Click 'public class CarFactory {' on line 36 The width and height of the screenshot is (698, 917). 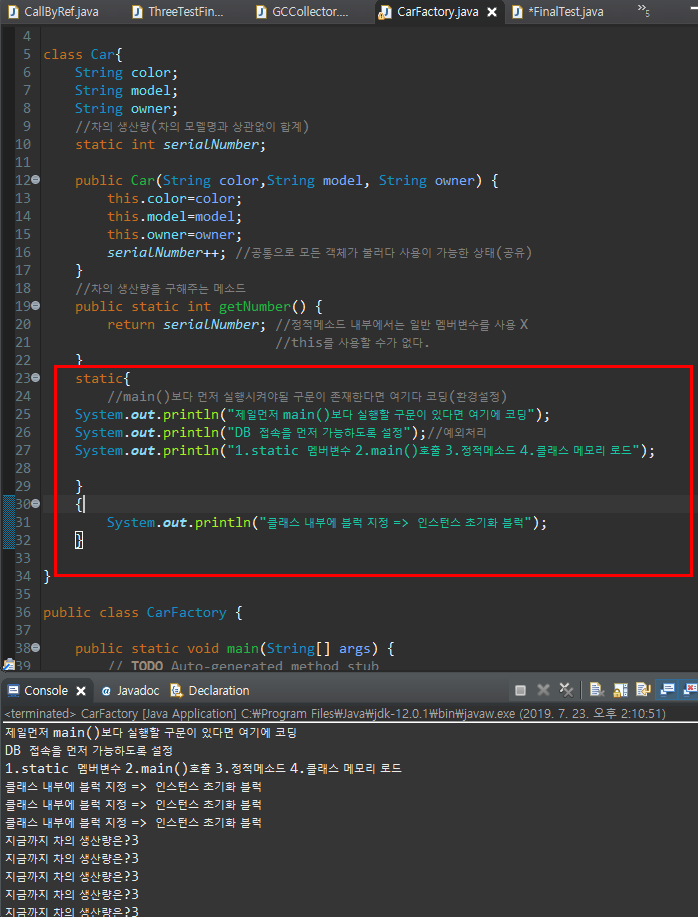point(143,612)
